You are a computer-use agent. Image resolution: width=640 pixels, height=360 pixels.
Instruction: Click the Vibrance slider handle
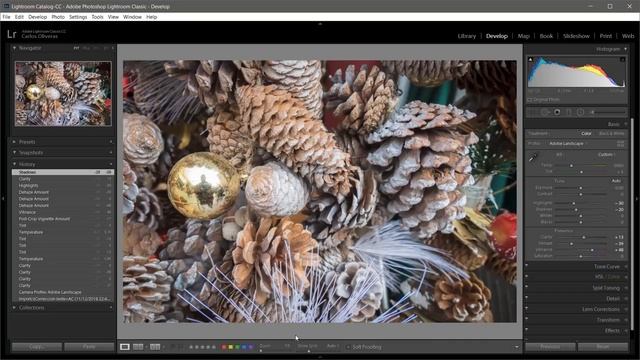pyautogui.click(x=592, y=250)
